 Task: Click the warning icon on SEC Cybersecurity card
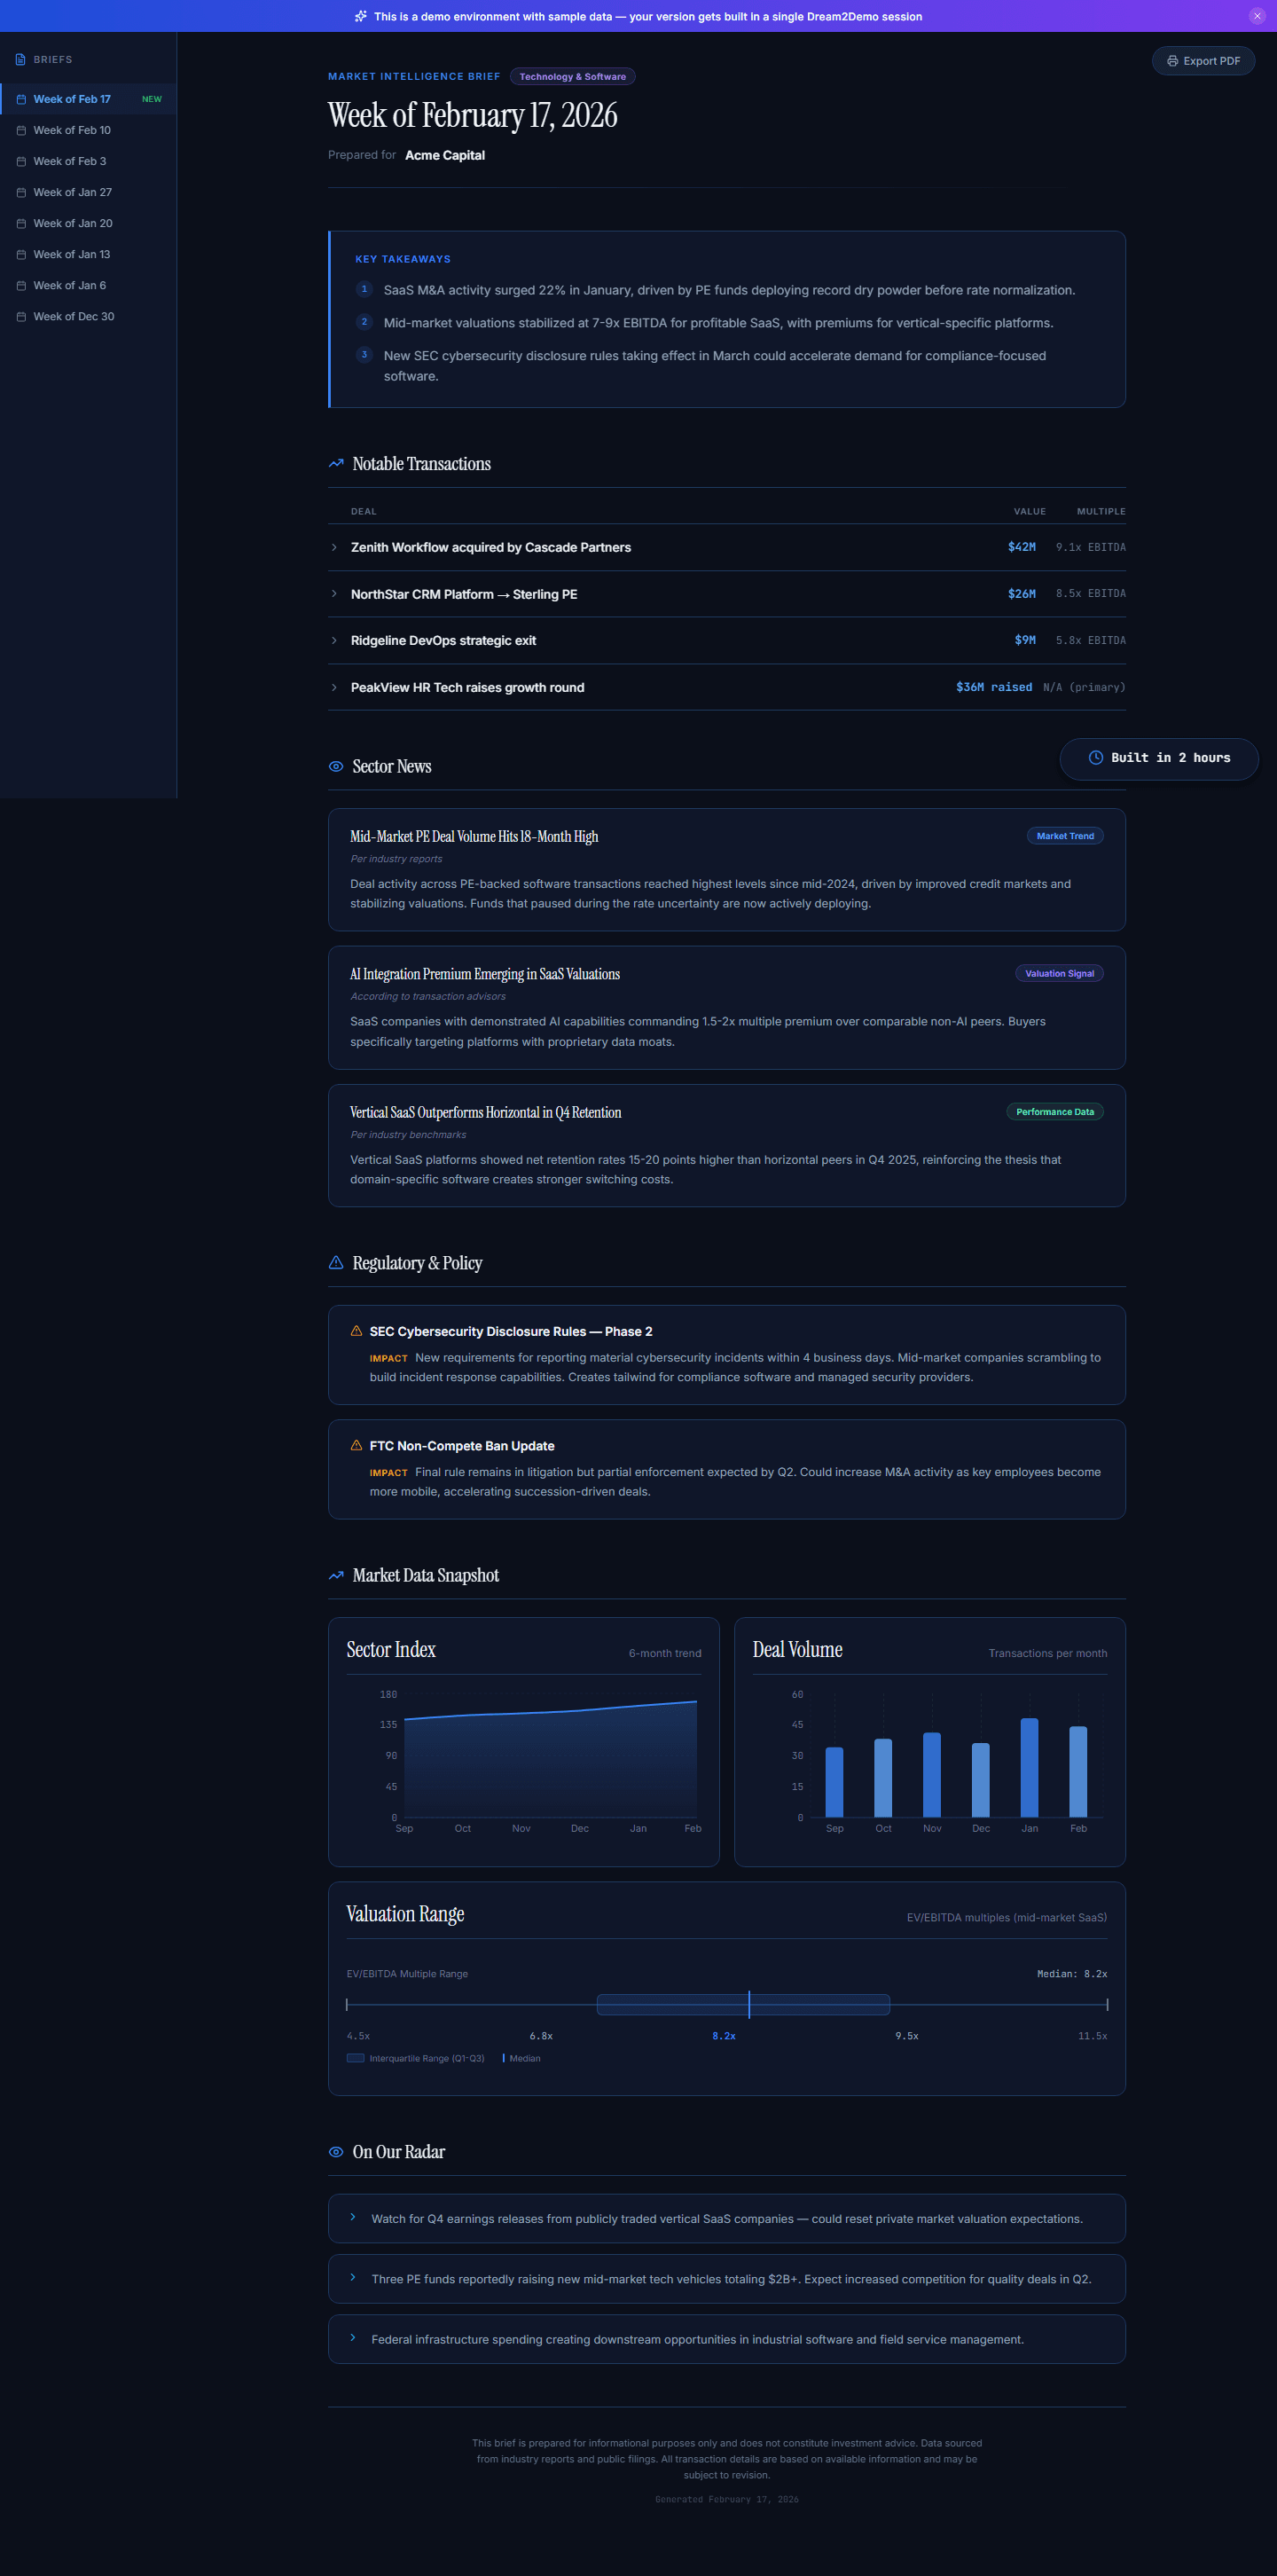tap(356, 1331)
